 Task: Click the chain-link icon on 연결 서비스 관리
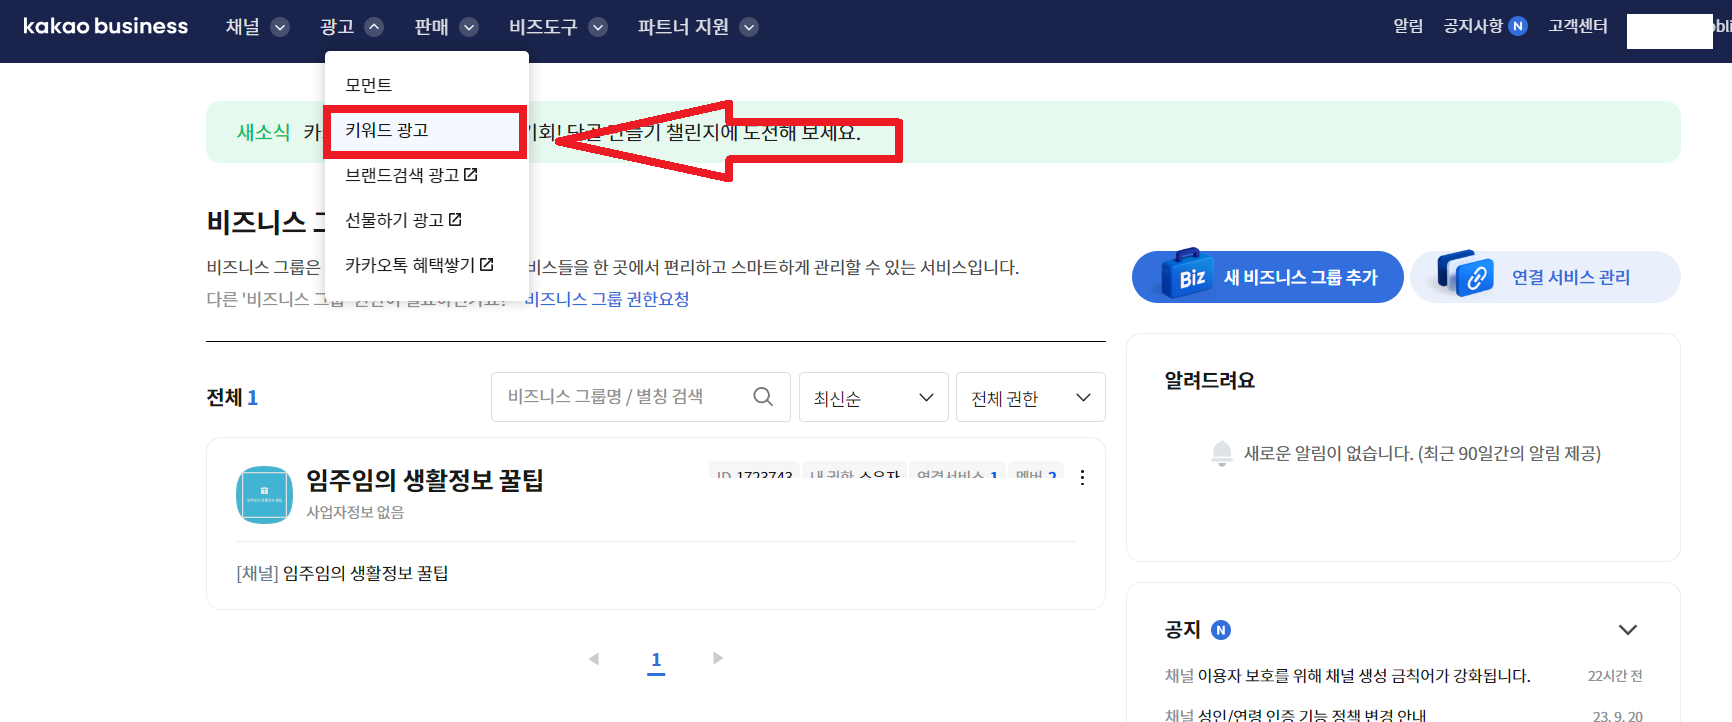tap(1466, 274)
